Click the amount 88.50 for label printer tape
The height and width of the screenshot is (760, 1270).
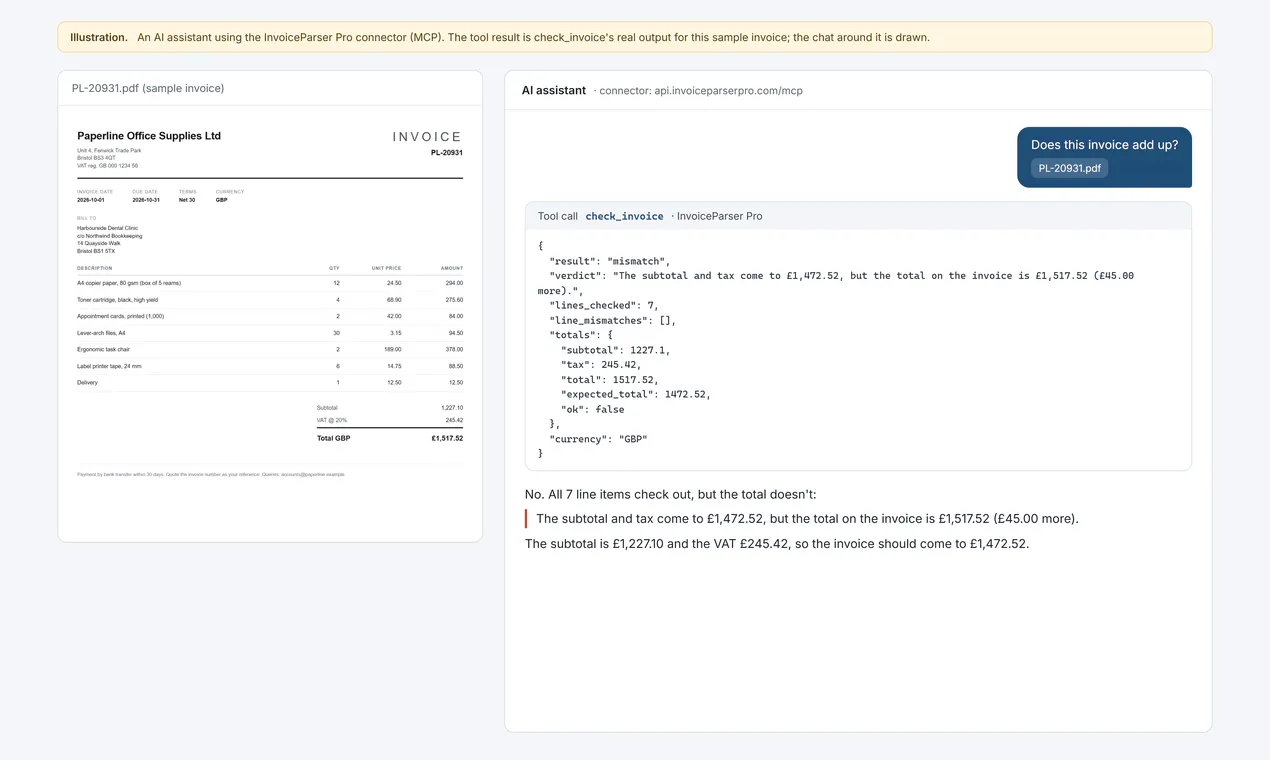[455, 366]
